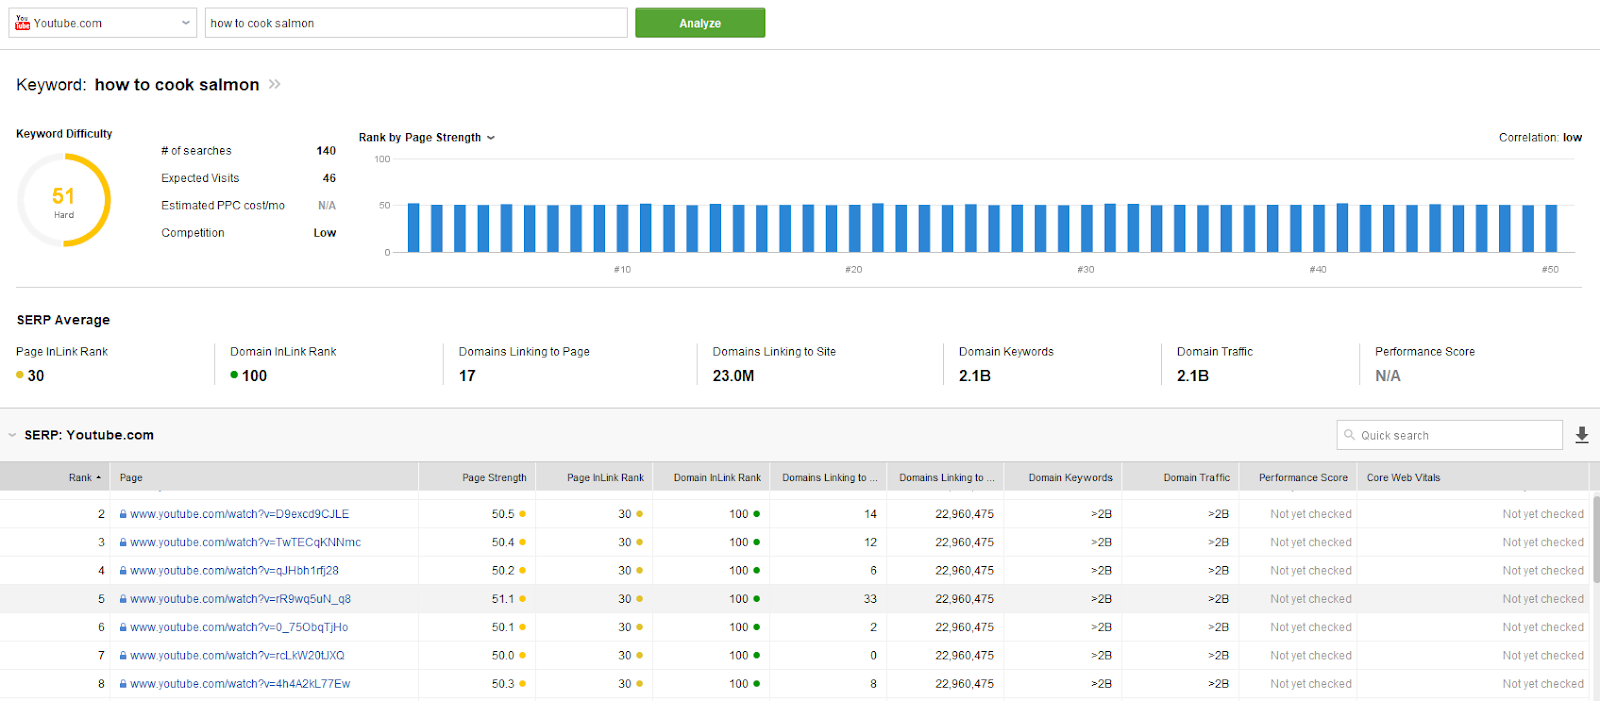
Task: Open the Rank by Page Strength dropdown
Action: tap(427, 137)
